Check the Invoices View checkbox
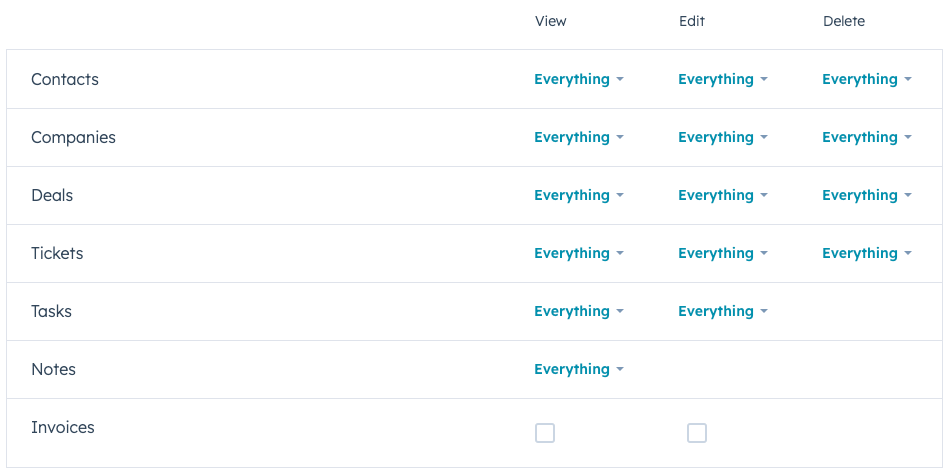This screenshot has width=951, height=475. click(545, 433)
